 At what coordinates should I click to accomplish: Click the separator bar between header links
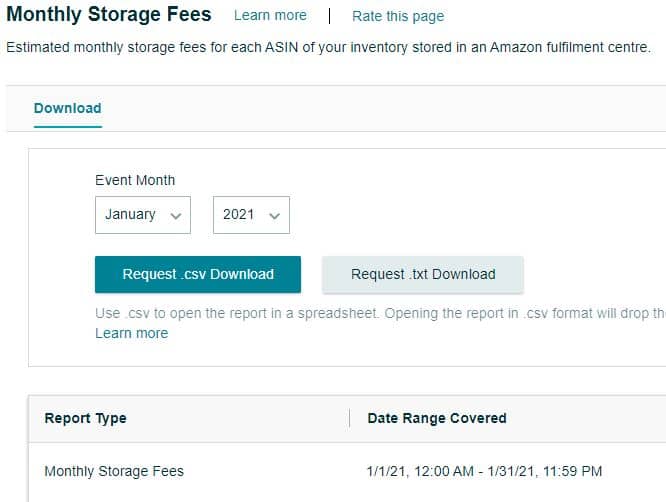(x=329, y=16)
